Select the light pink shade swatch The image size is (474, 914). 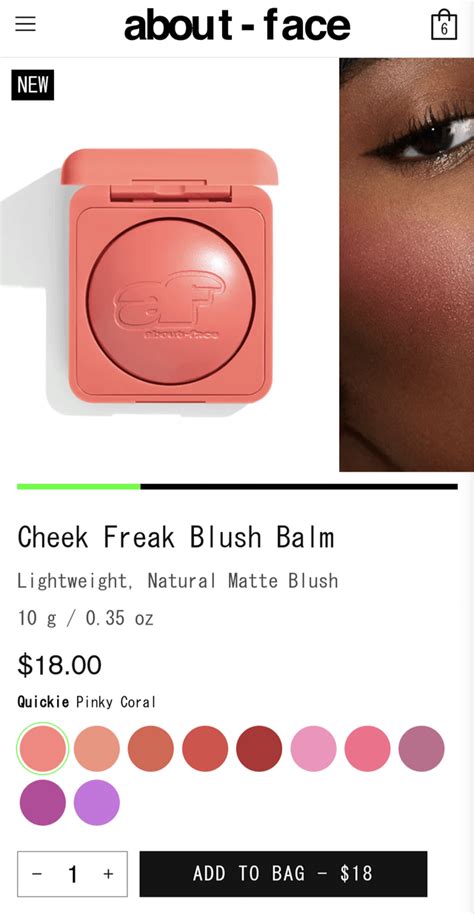coord(313,748)
